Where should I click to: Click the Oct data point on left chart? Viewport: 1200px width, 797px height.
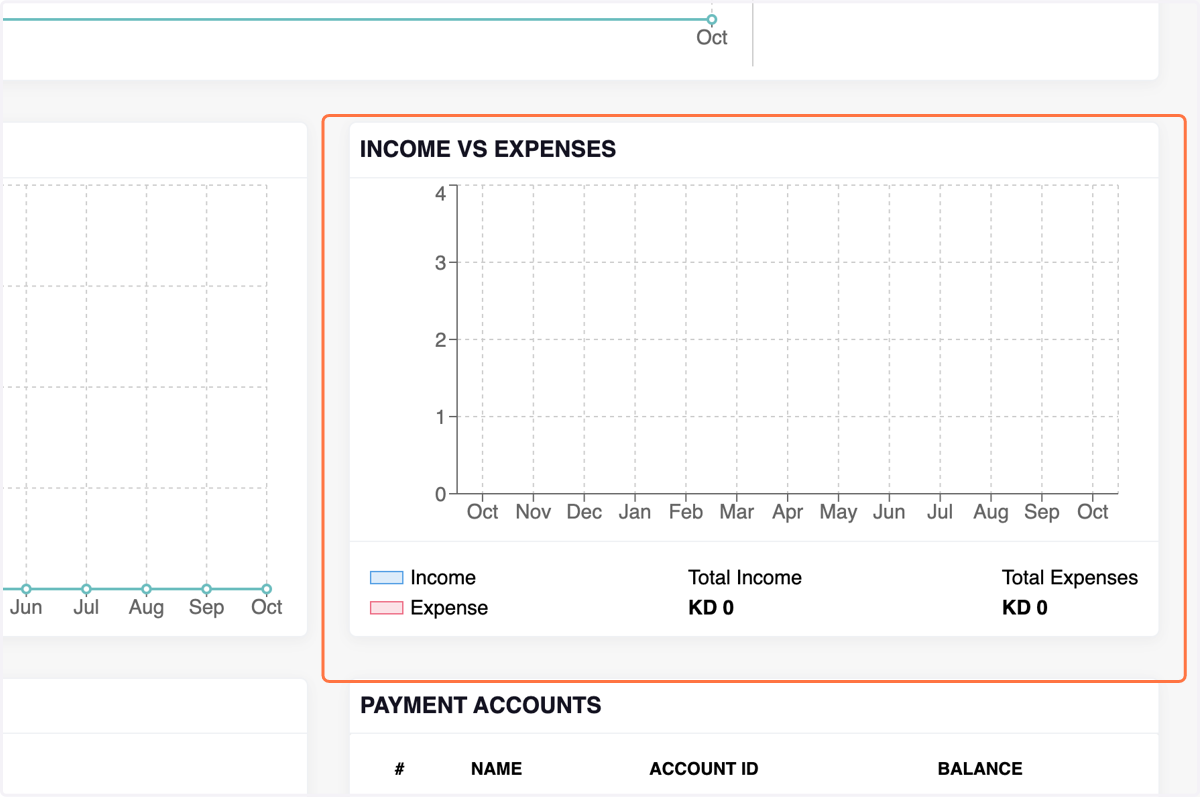[x=266, y=589]
